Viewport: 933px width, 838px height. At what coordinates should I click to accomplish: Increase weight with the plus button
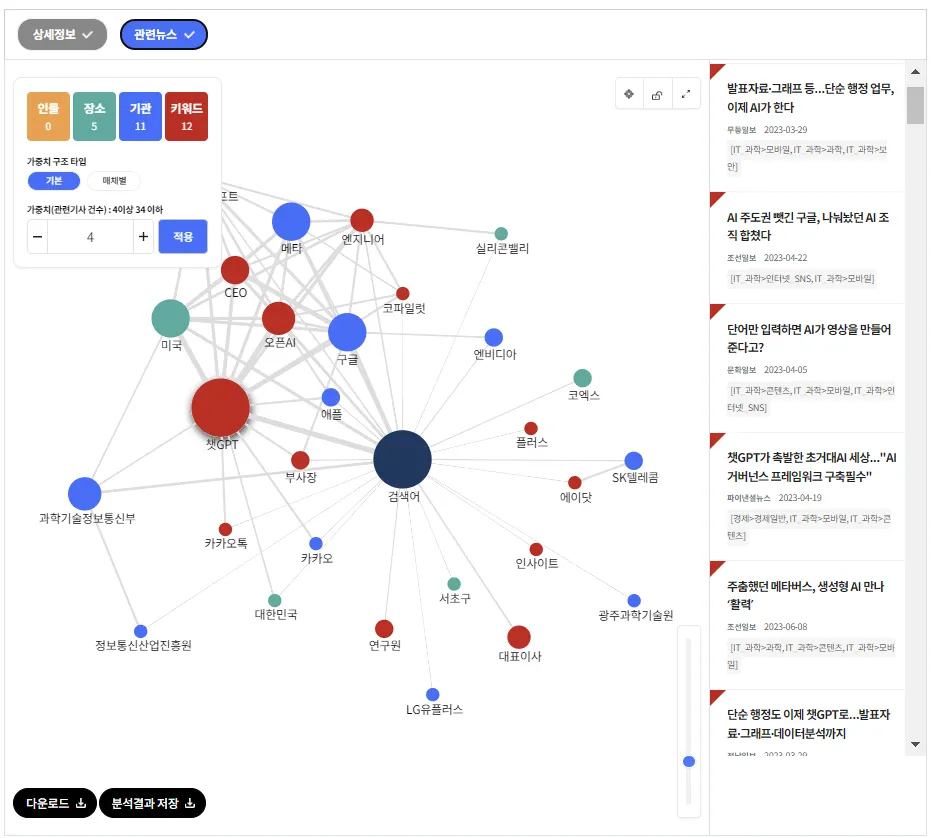143,237
